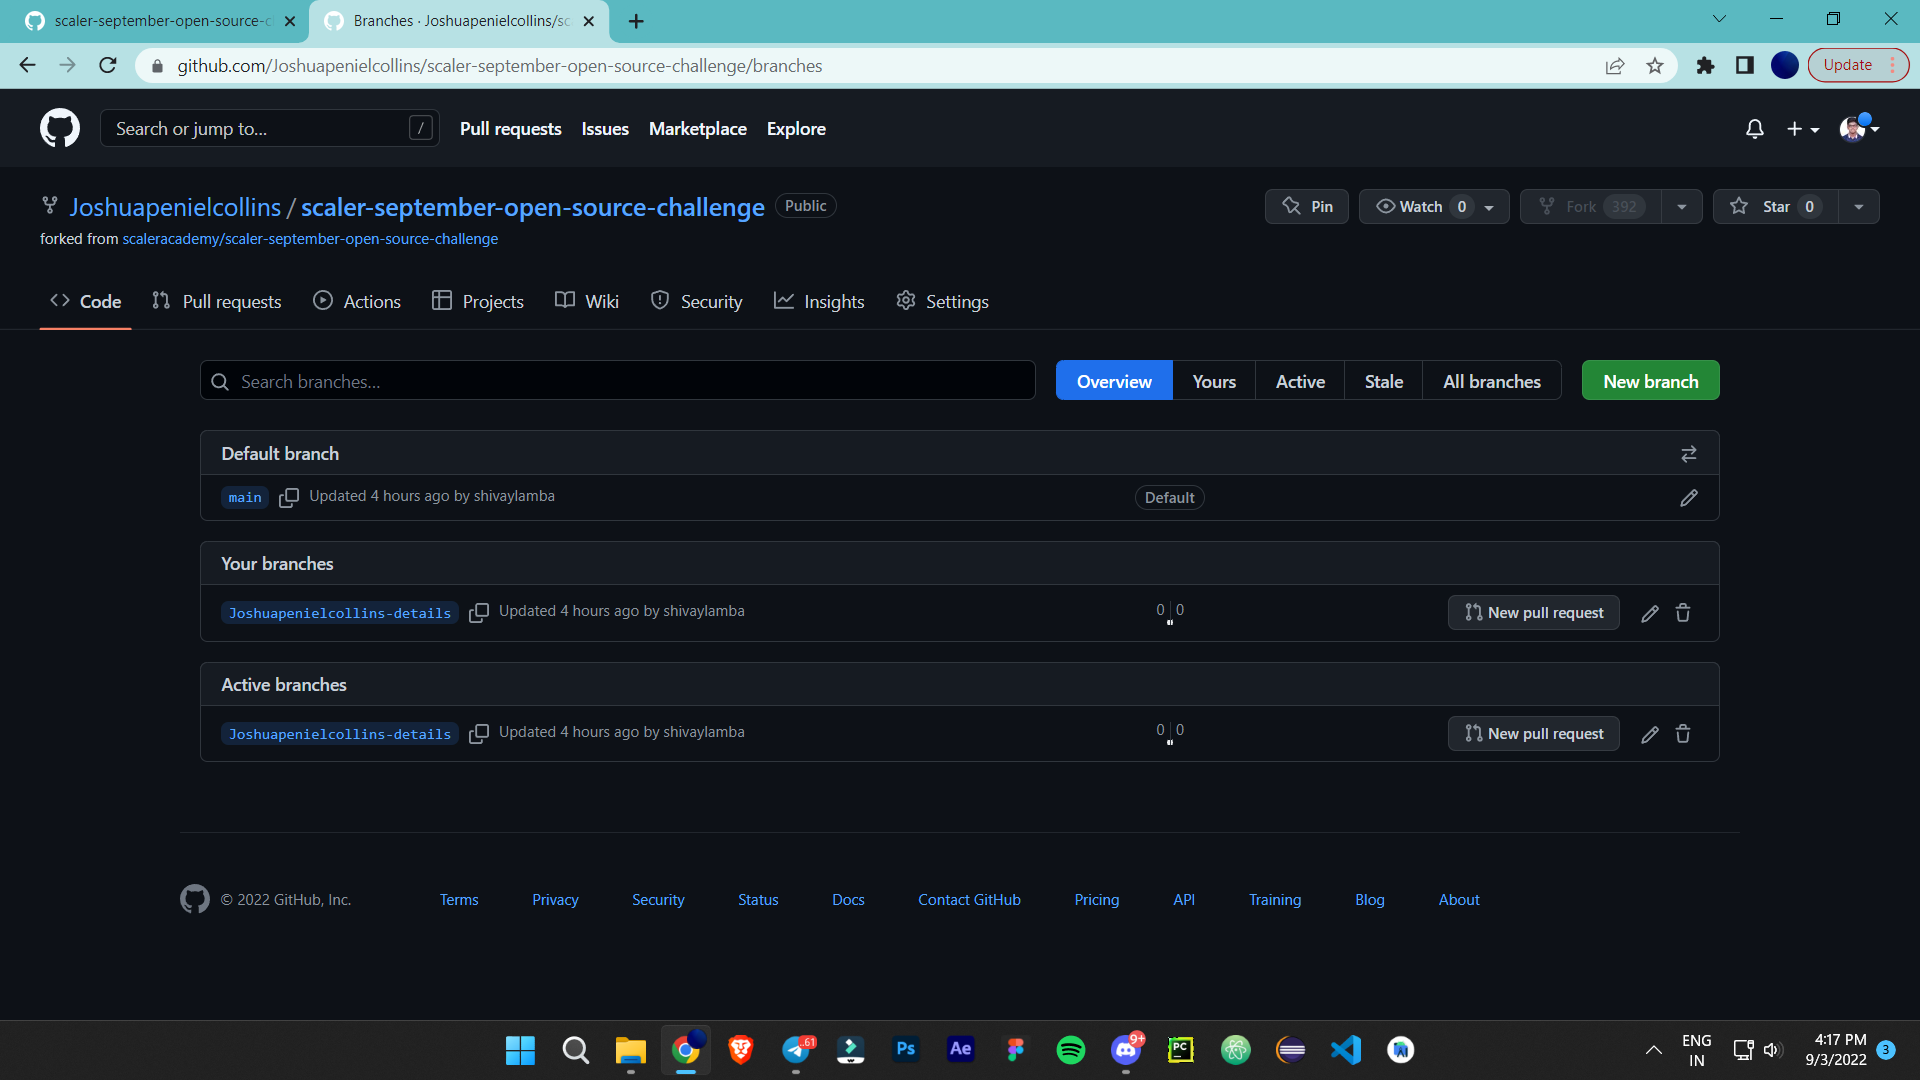Switch to the Stale branches tab

1383,380
